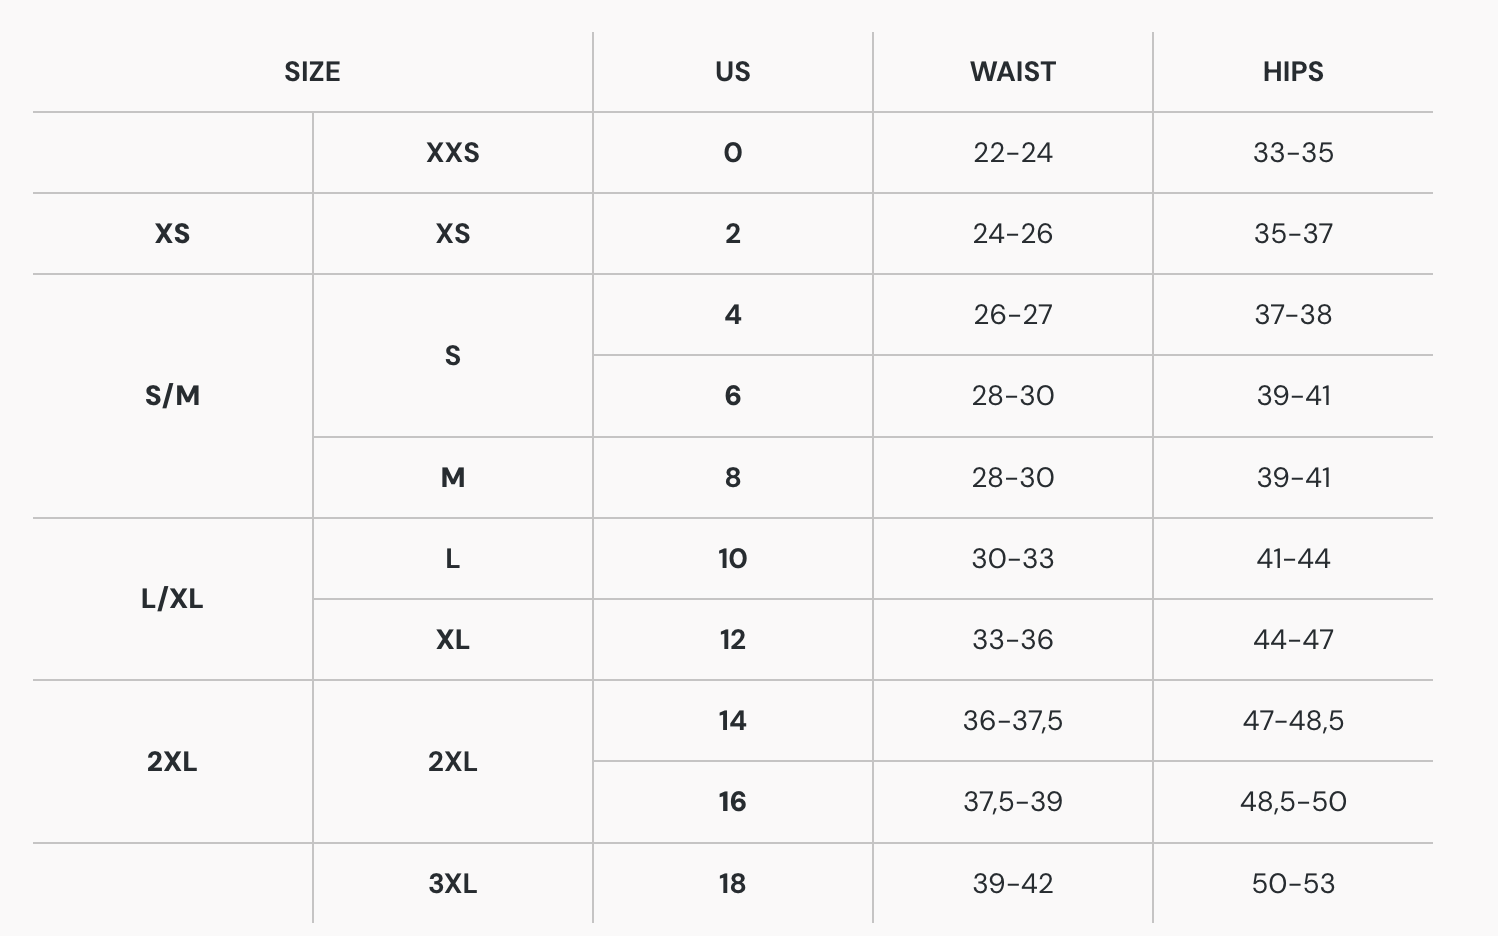
Task: Click the WAIST column header
Action: click(x=1012, y=72)
